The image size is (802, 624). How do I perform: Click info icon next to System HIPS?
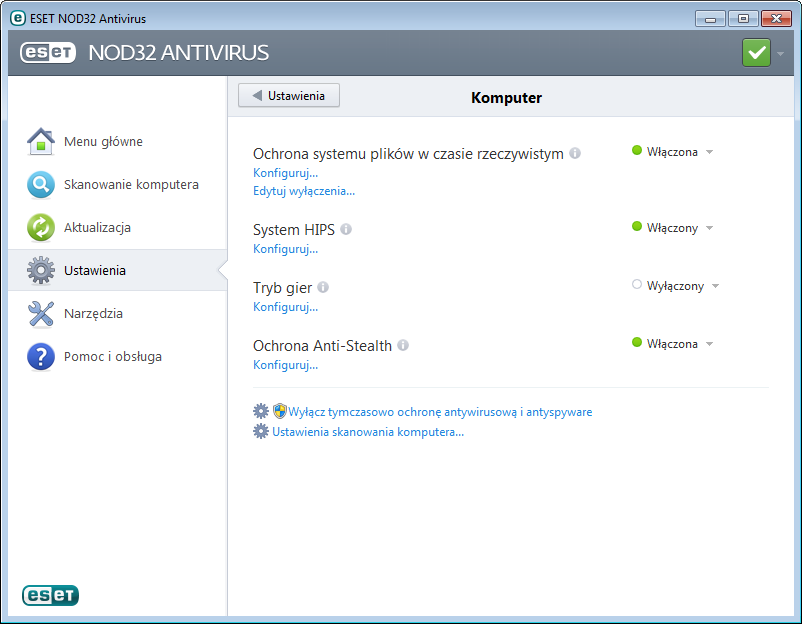coord(346,229)
